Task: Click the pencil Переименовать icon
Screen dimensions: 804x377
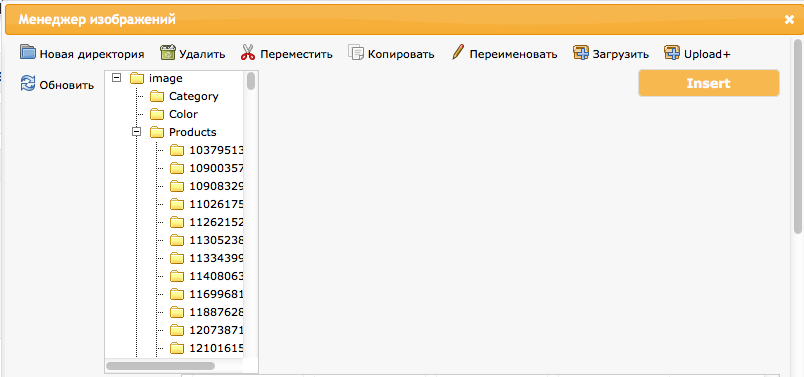Action: pos(458,52)
